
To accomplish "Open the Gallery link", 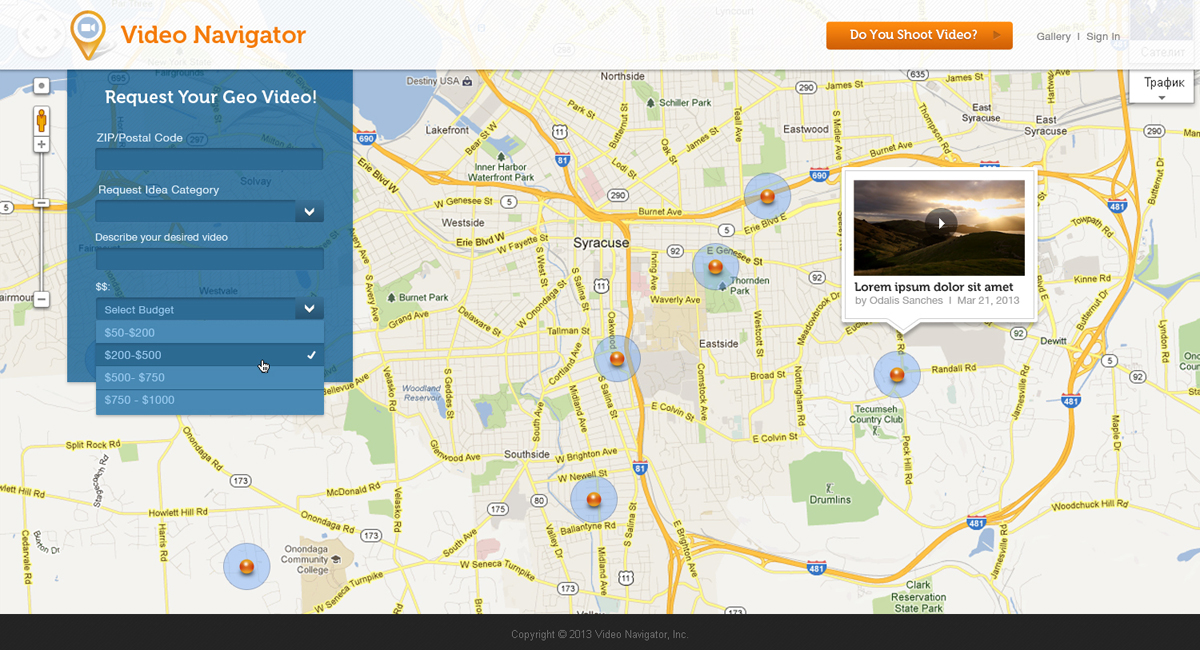I will pyautogui.click(x=1053, y=37).
